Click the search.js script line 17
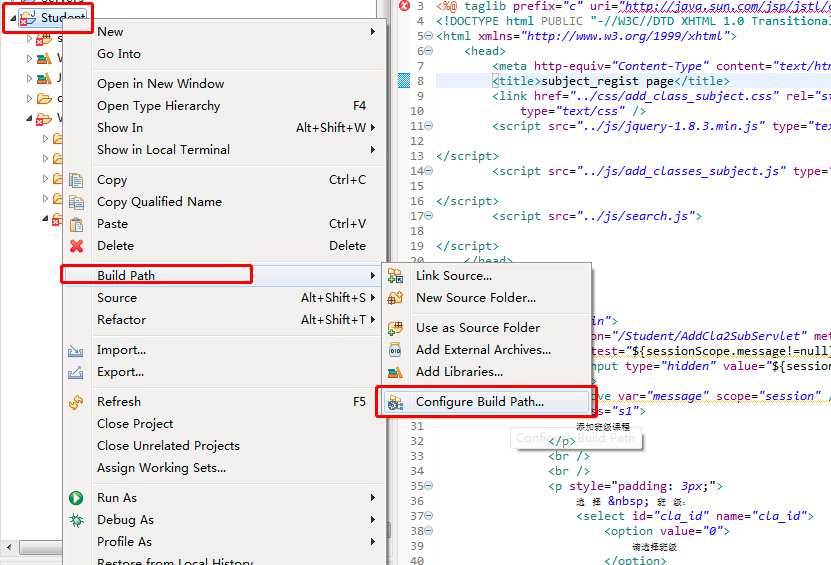Viewport: 831px width, 565px height. click(x=597, y=216)
